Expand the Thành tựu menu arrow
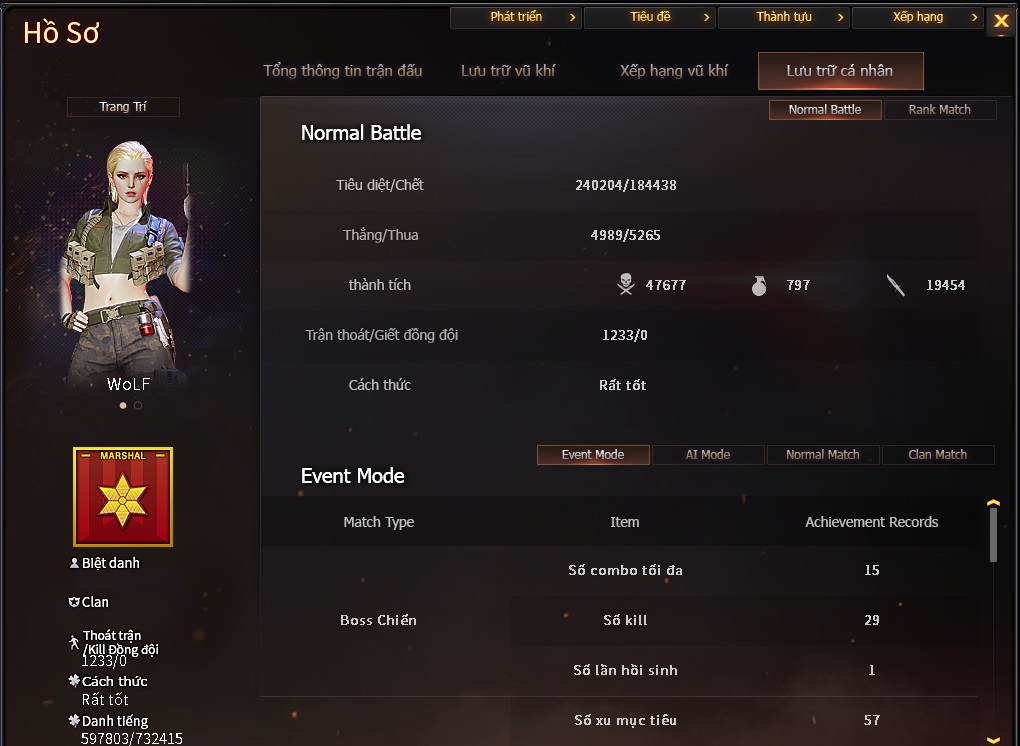Viewport: 1020px width, 746px height. coord(840,18)
